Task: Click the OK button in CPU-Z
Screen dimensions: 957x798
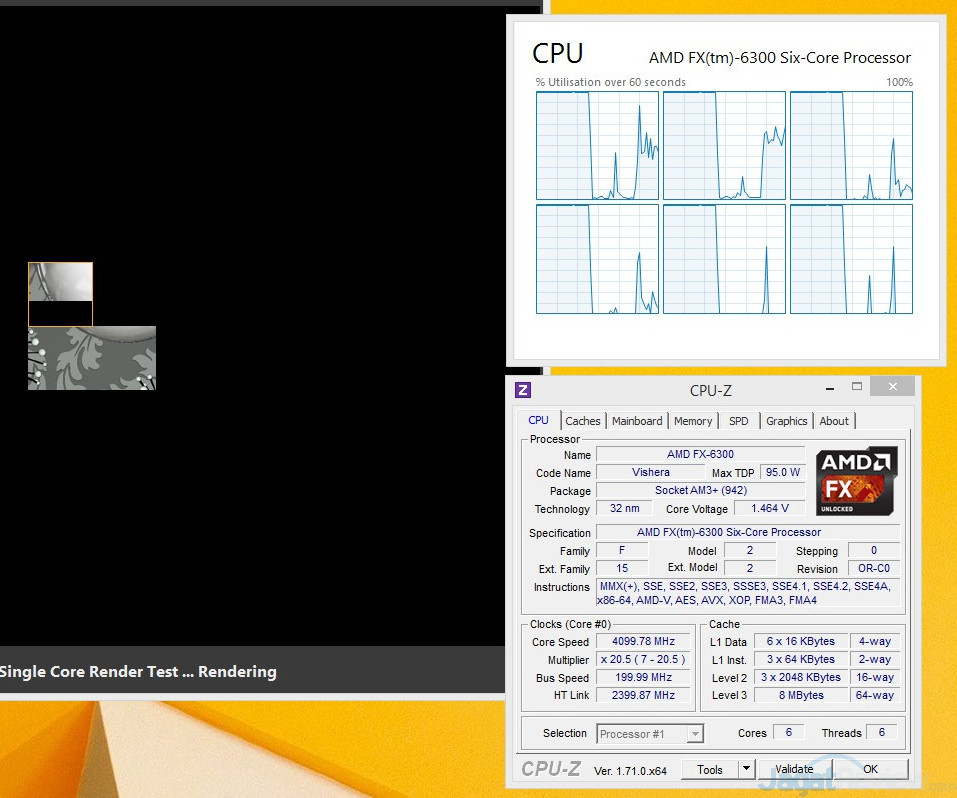Action: click(870, 769)
